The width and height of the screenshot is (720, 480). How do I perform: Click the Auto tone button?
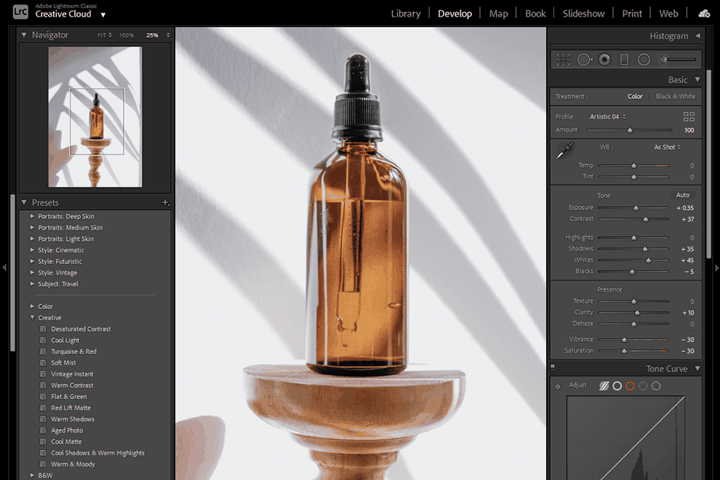click(682, 195)
